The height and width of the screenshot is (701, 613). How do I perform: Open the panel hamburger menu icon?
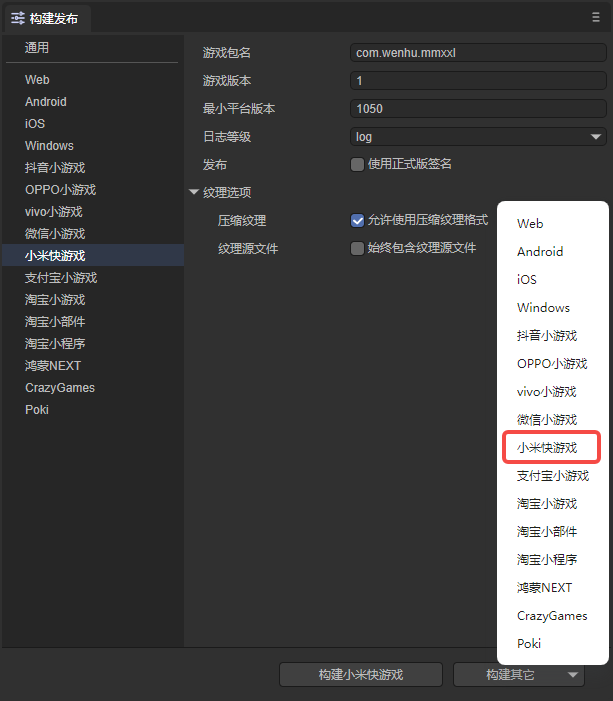[596, 17]
